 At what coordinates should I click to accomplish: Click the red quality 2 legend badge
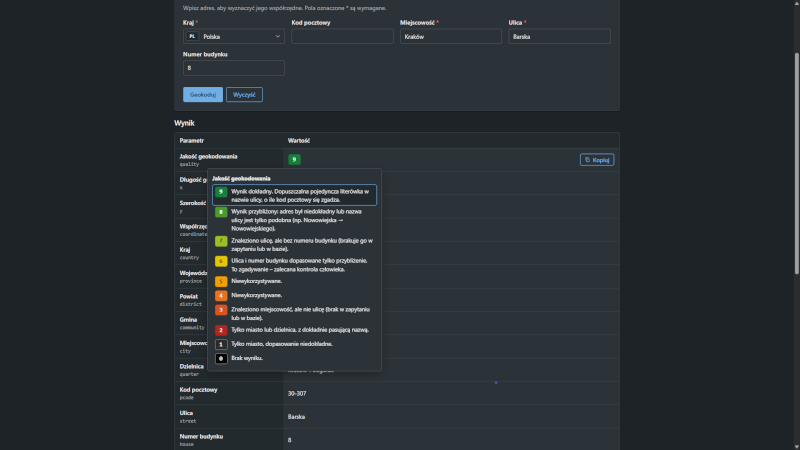coord(221,330)
